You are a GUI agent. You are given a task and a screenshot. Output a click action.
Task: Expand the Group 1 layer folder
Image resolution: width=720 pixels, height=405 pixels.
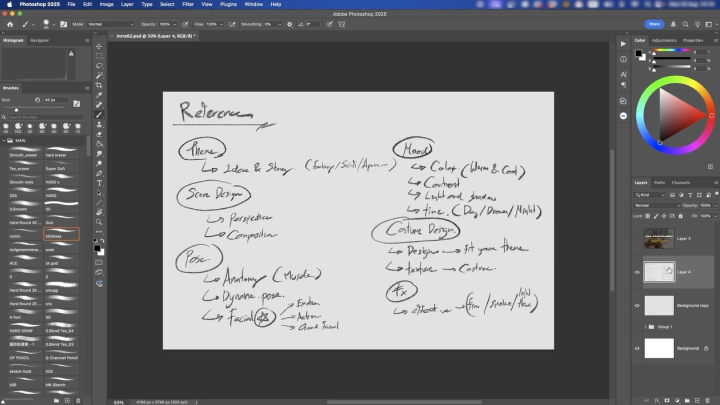pyautogui.click(x=647, y=326)
